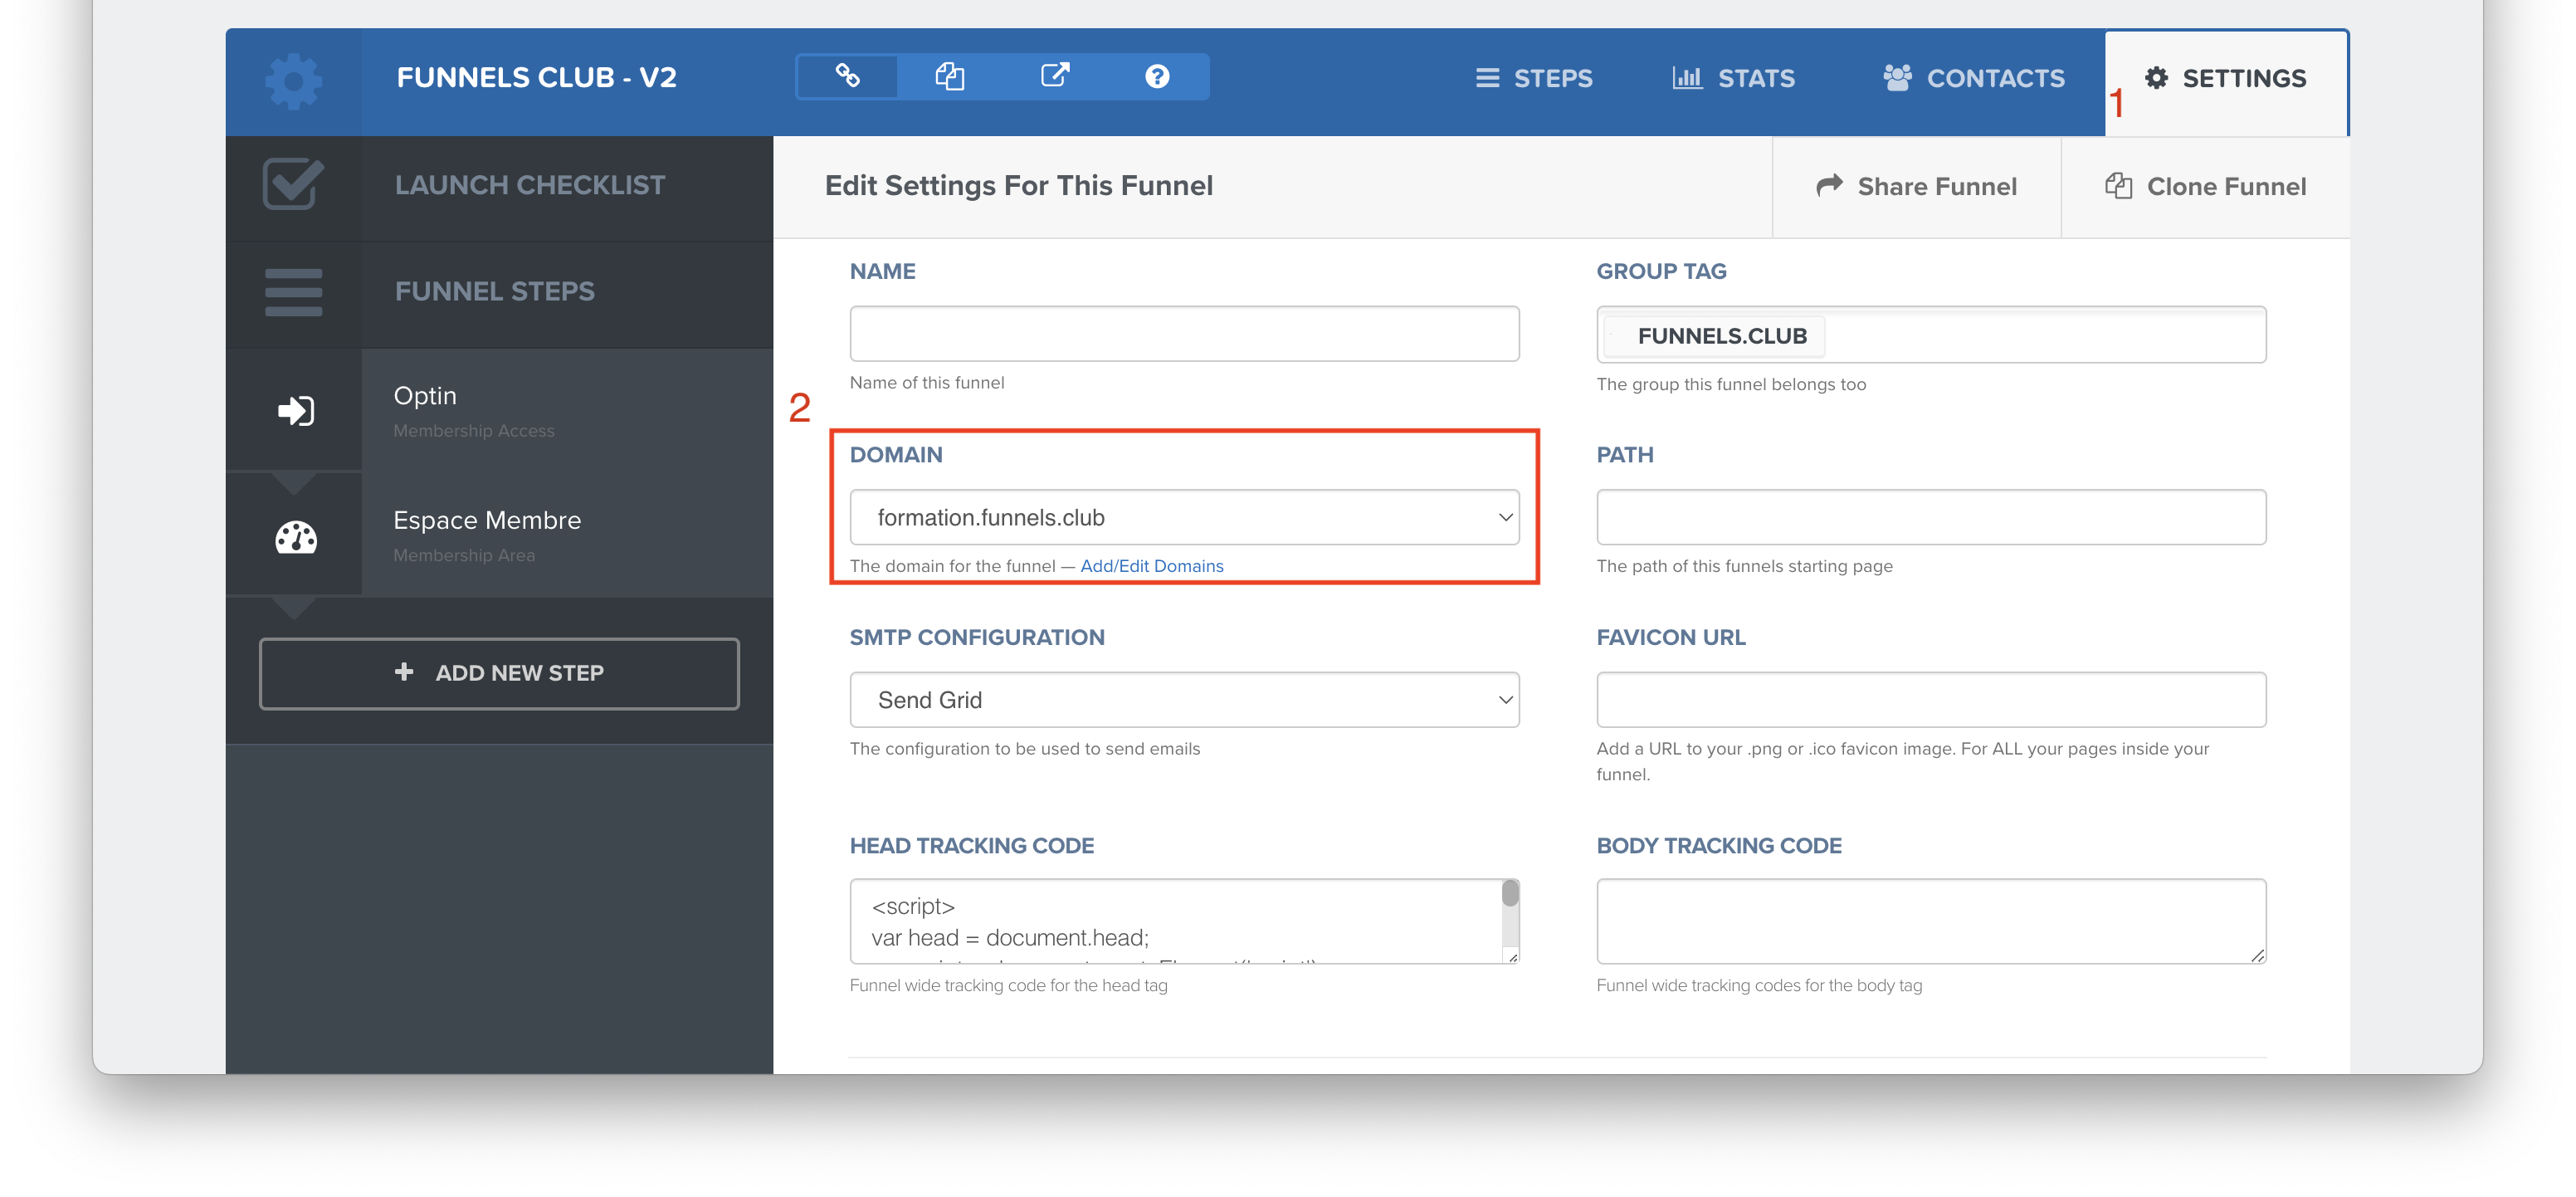Click the link chain icon in header
This screenshot has height=1197, width=2576.
847,76
